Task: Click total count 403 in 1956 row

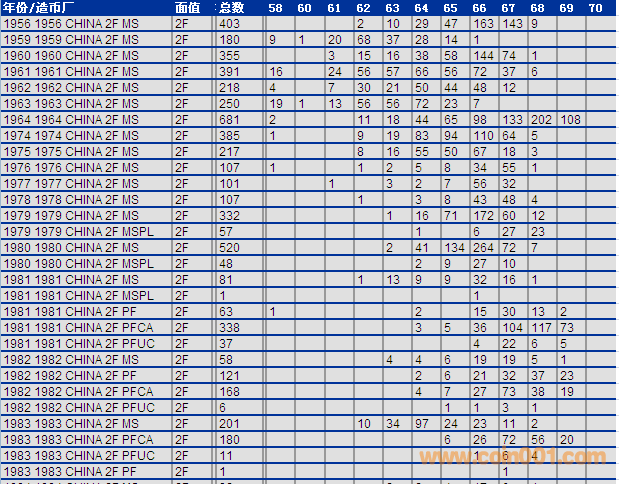Action: (229, 23)
